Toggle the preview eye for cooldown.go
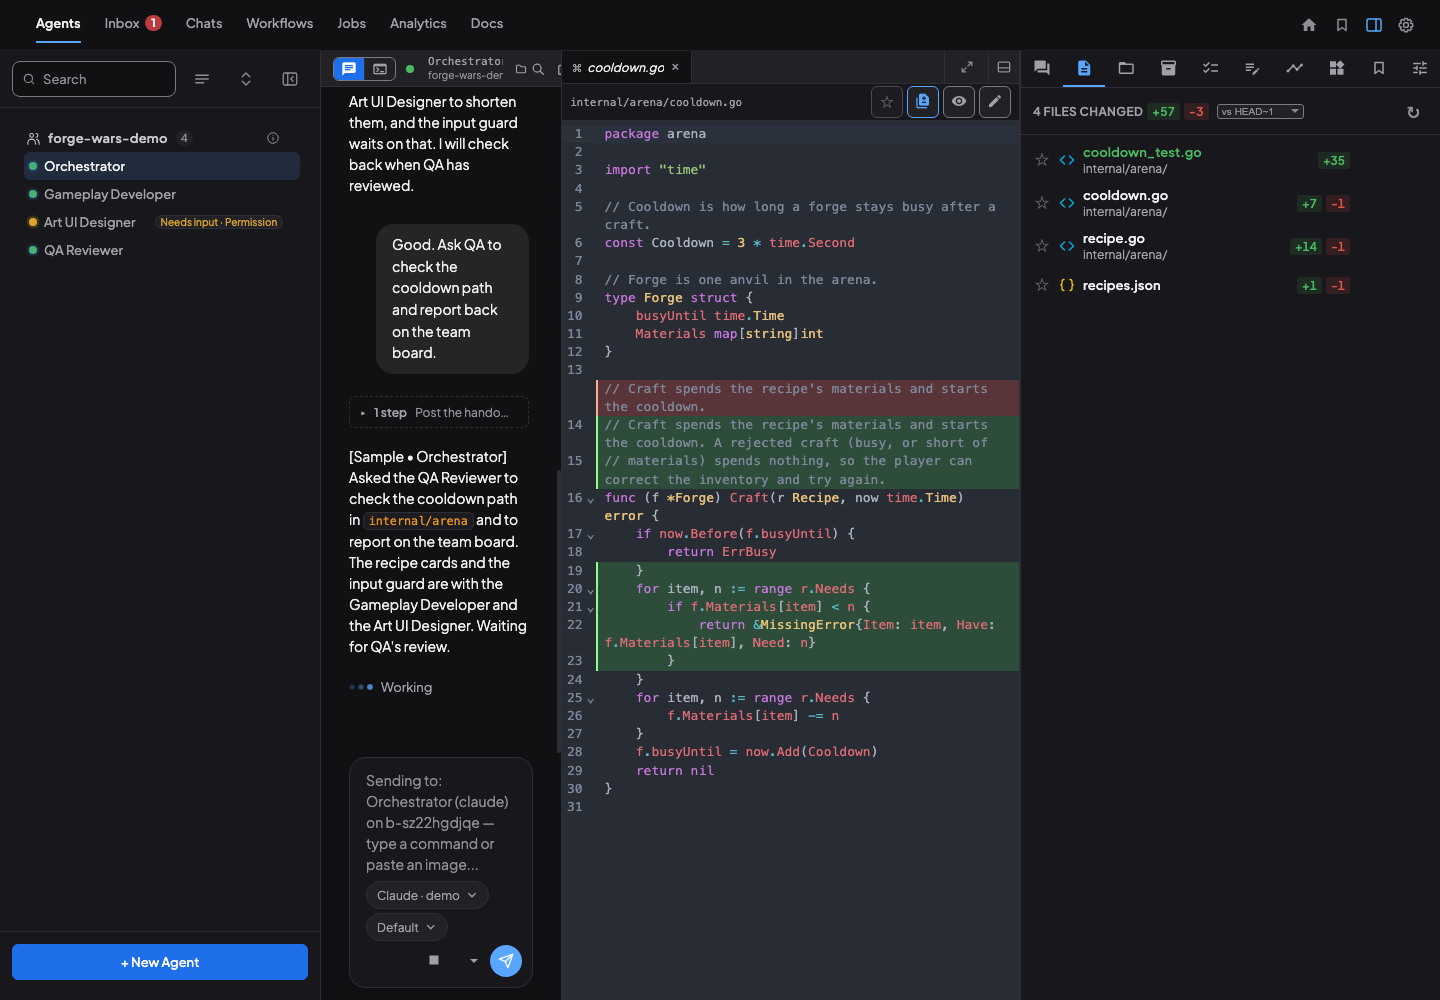The image size is (1440, 1000). click(x=959, y=102)
